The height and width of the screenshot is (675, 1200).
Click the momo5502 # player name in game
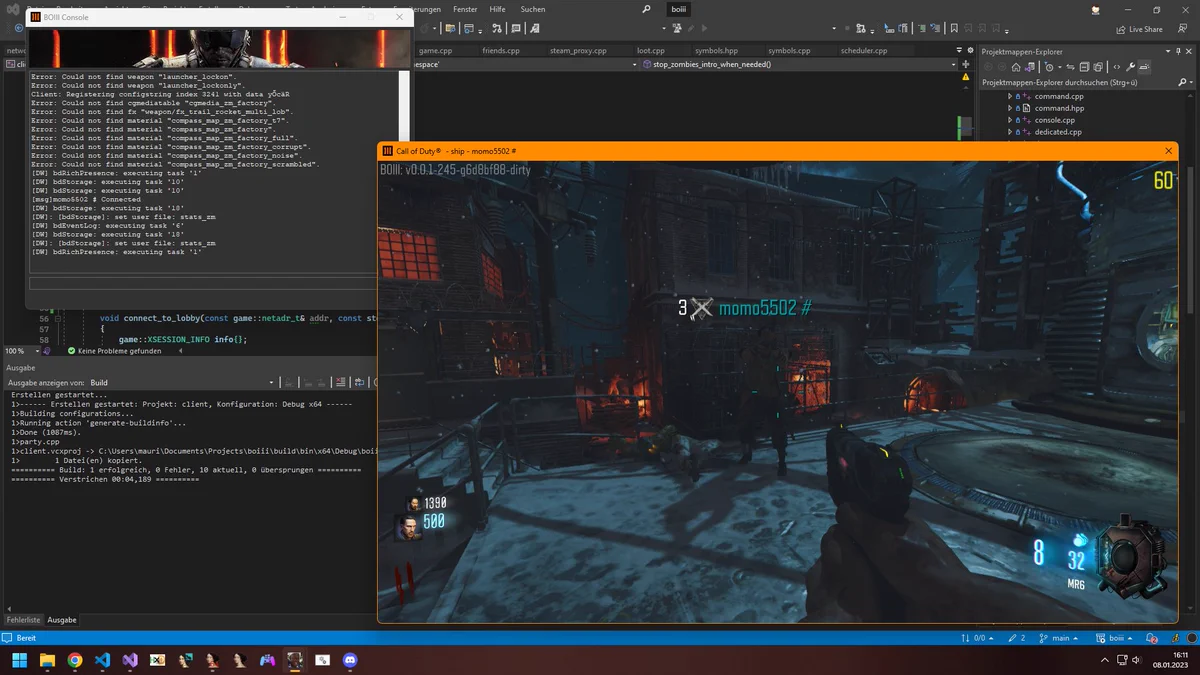(765, 308)
